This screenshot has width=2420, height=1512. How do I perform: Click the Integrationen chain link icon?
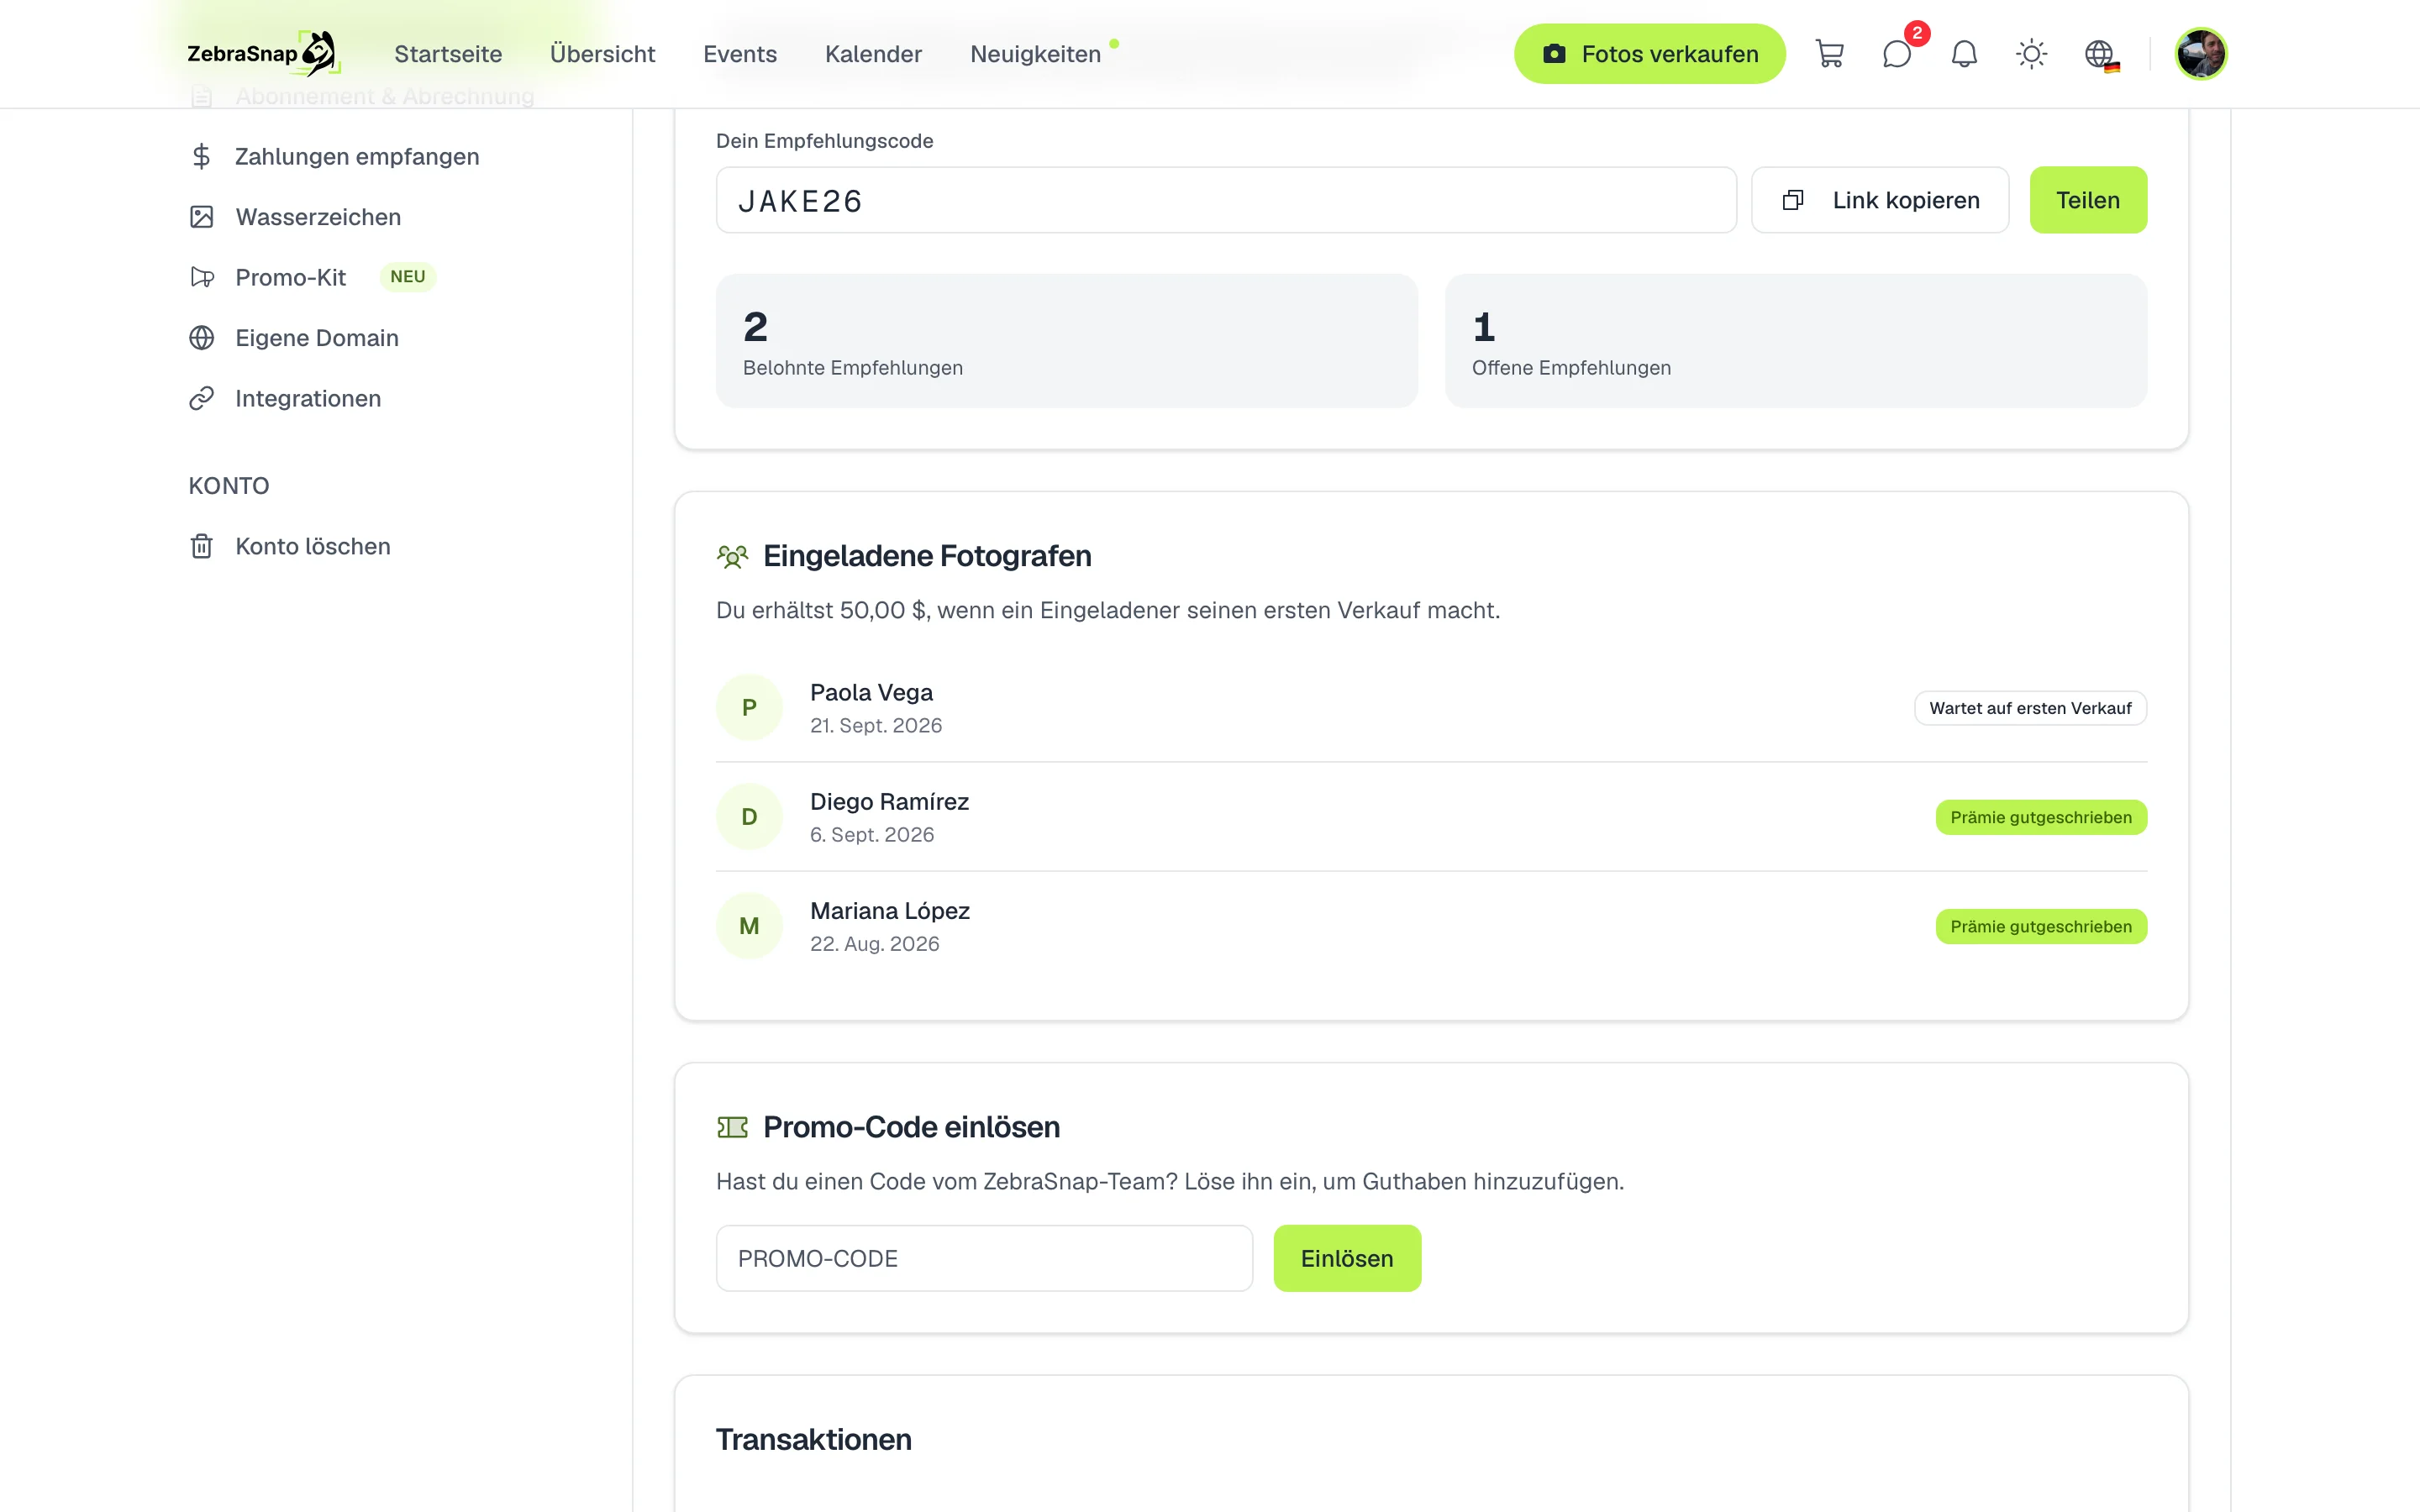[x=201, y=398]
